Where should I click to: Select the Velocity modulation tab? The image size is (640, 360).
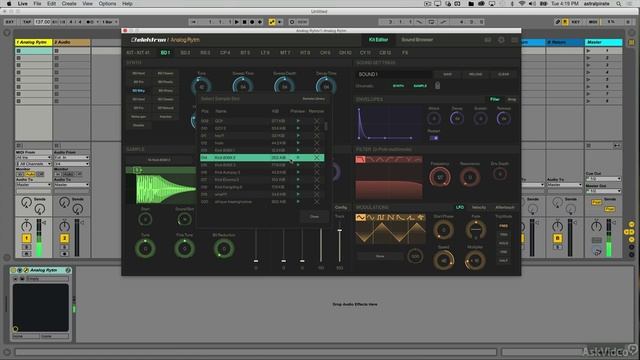[479, 208]
